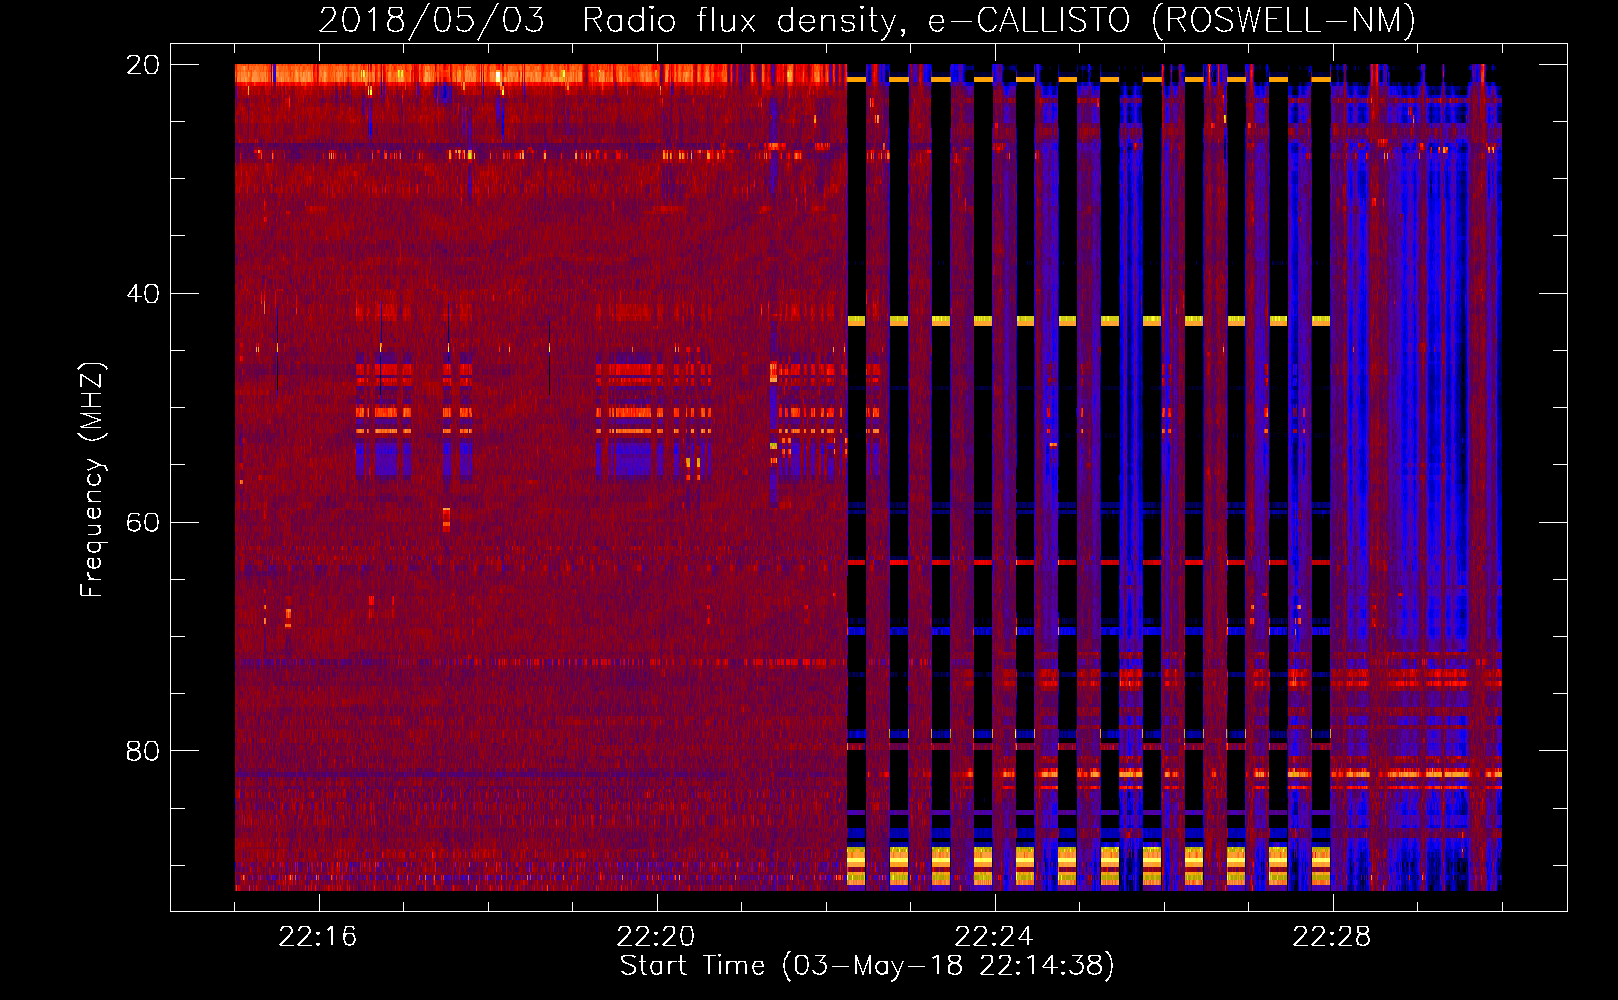Click the '22:16' time tick label
The height and width of the screenshot is (1000, 1618).
[318, 937]
